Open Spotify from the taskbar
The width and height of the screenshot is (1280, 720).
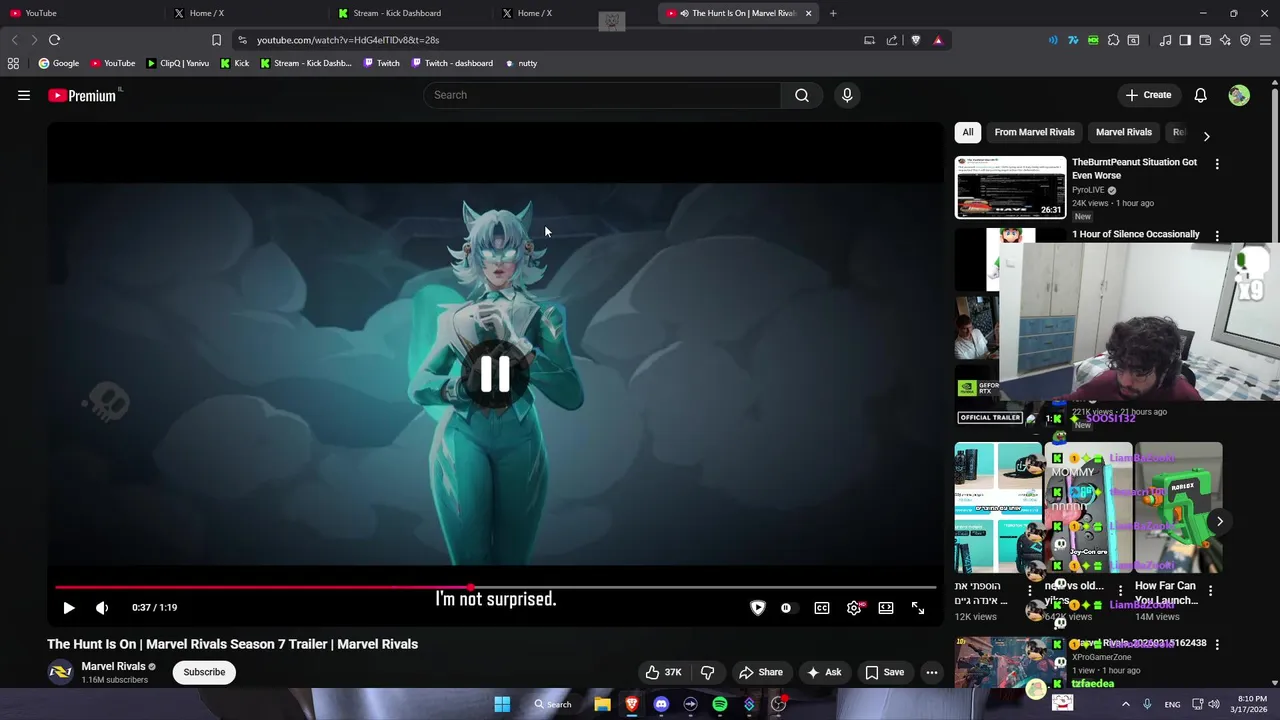pyautogui.click(x=720, y=704)
